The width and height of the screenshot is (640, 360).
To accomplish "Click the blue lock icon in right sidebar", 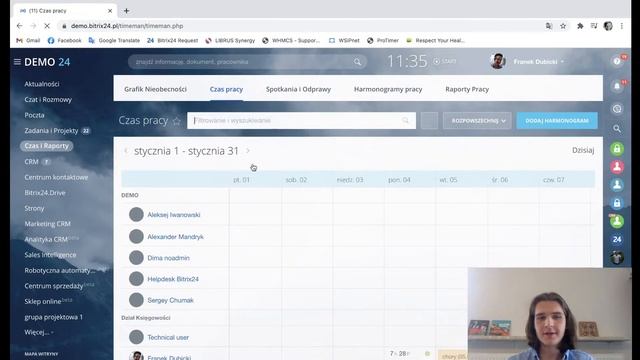I will pyautogui.click(x=617, y=203).
